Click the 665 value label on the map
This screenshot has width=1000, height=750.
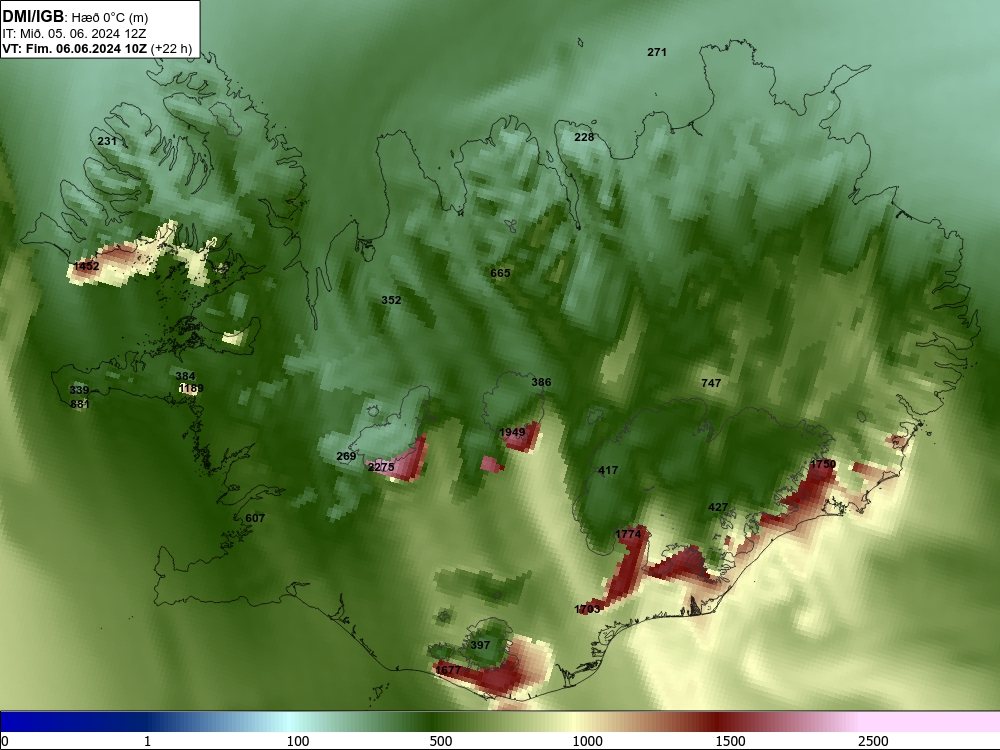500,273
